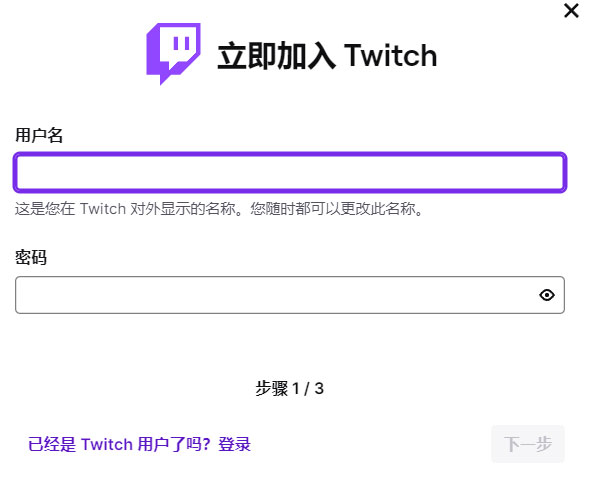The image size is (595, 477).
Task: Click the 步骤 1 / 3 step indicator
Action: (290, 389)
